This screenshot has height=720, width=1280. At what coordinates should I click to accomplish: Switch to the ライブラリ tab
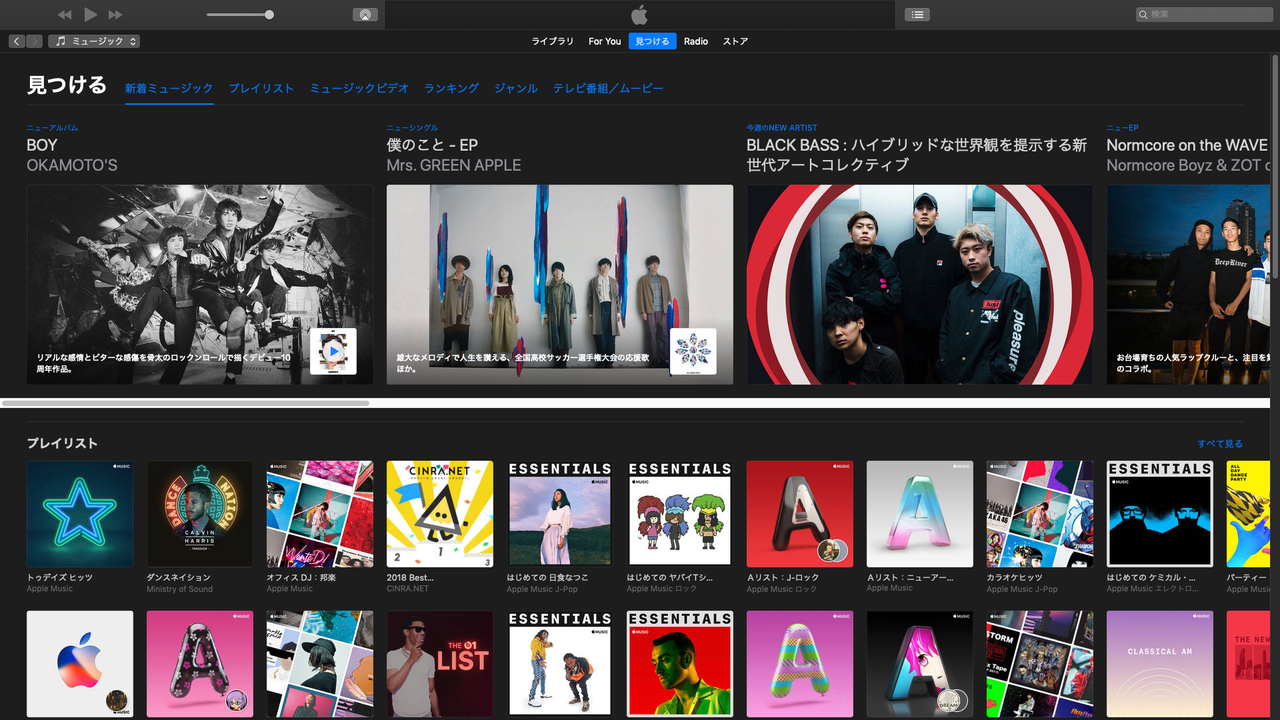click(x=553, y=41)
